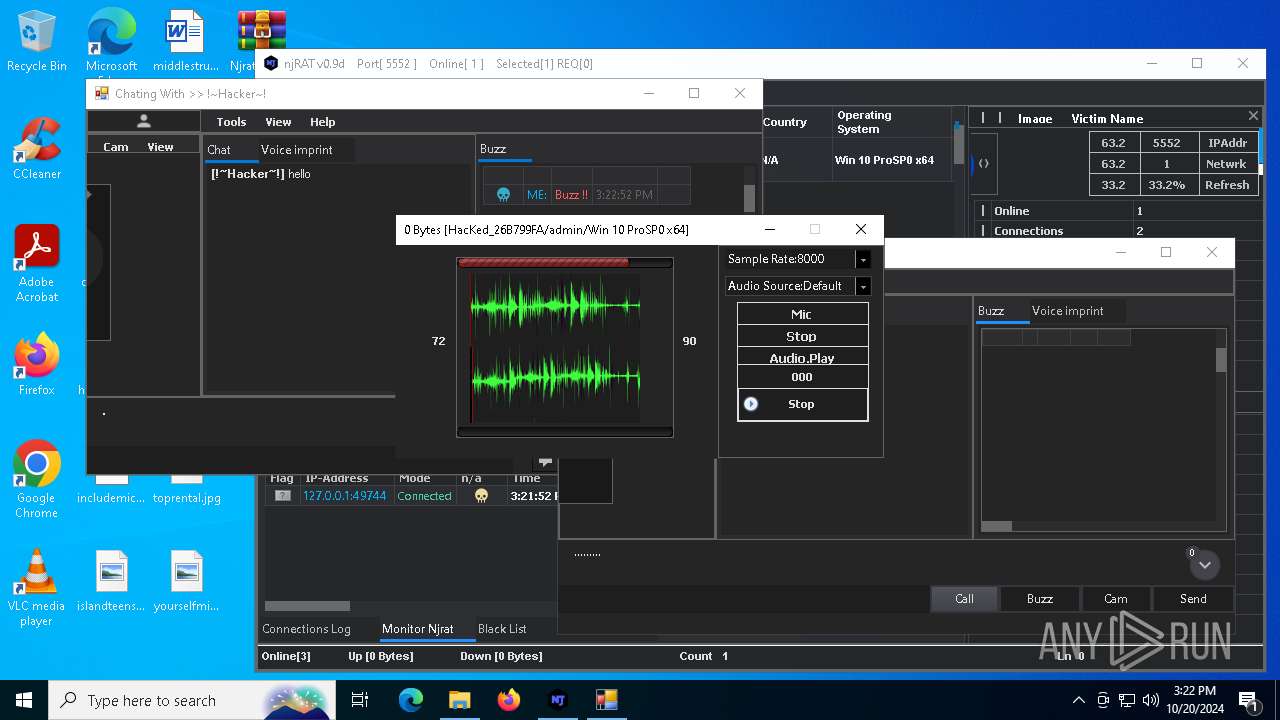Open the Audio Source dropdown
1280x720 pixels.
coord(863,286)
